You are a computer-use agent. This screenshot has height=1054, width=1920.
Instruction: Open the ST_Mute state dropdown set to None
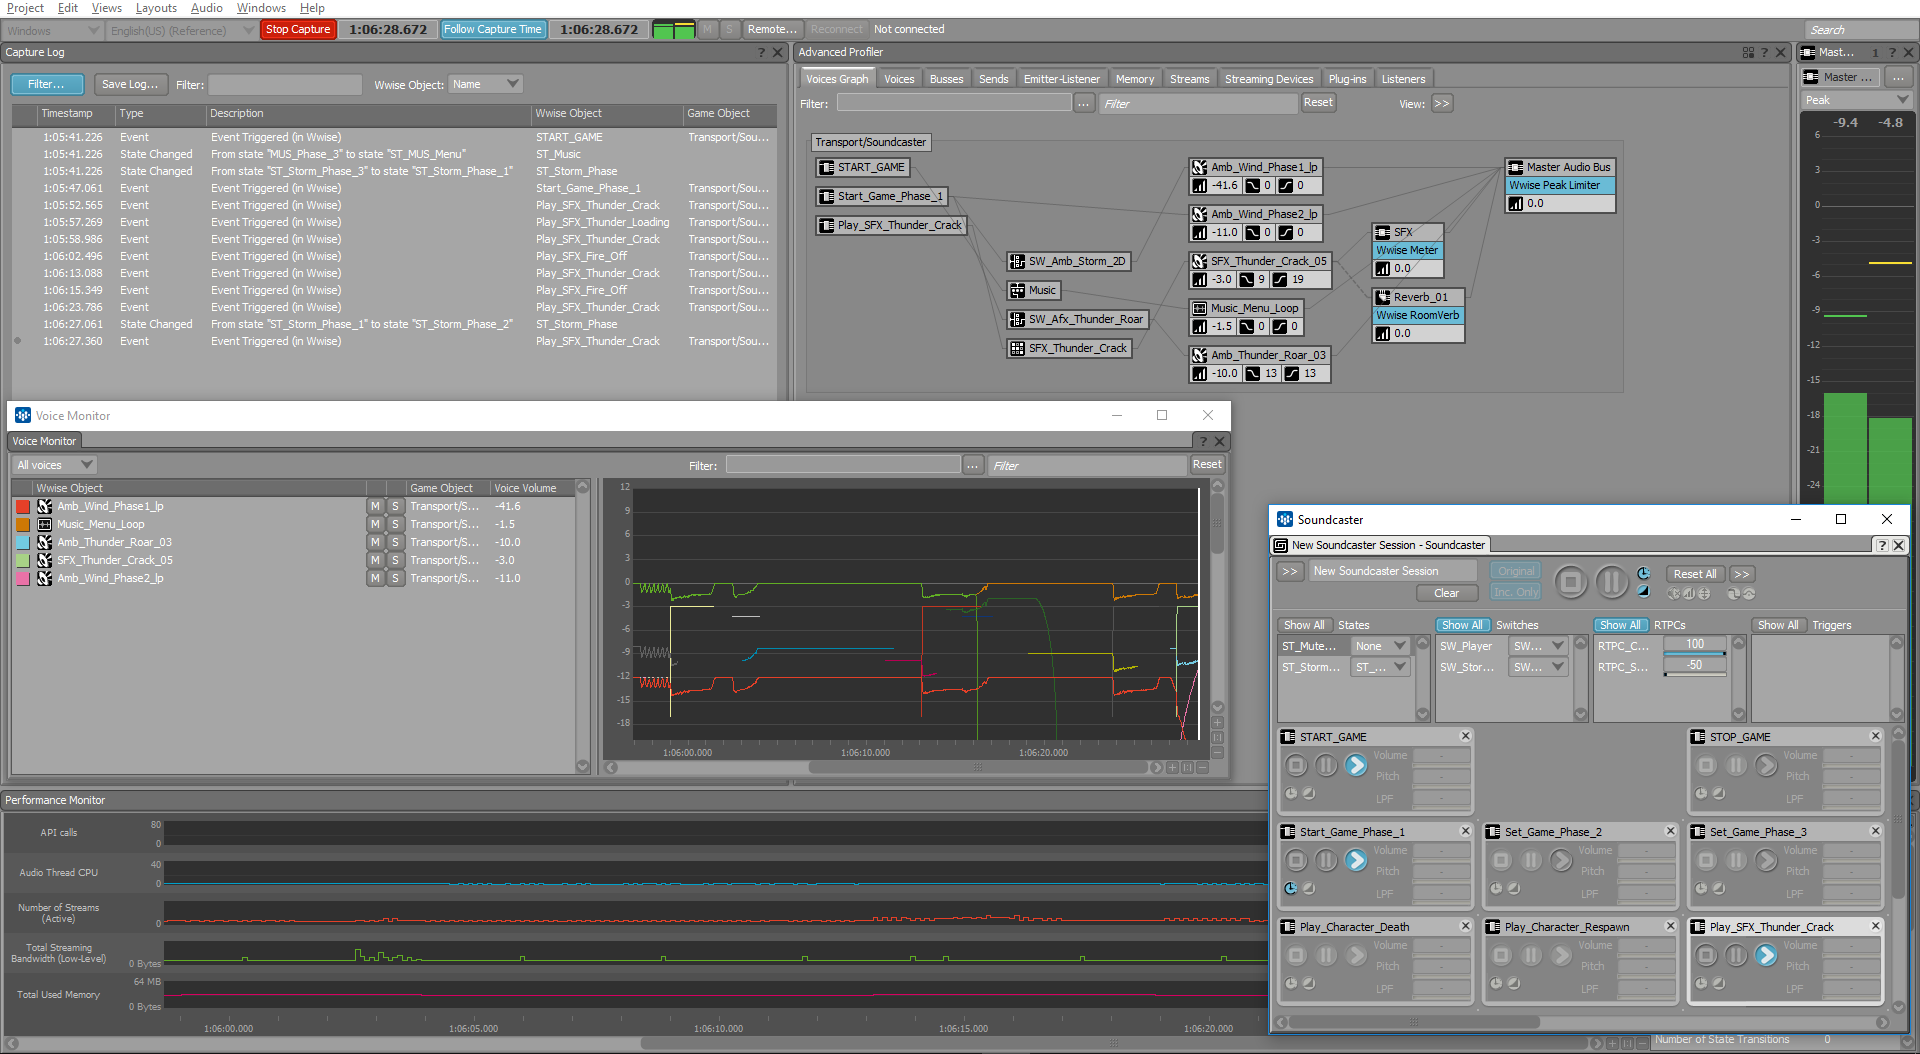pos(1380,646)
